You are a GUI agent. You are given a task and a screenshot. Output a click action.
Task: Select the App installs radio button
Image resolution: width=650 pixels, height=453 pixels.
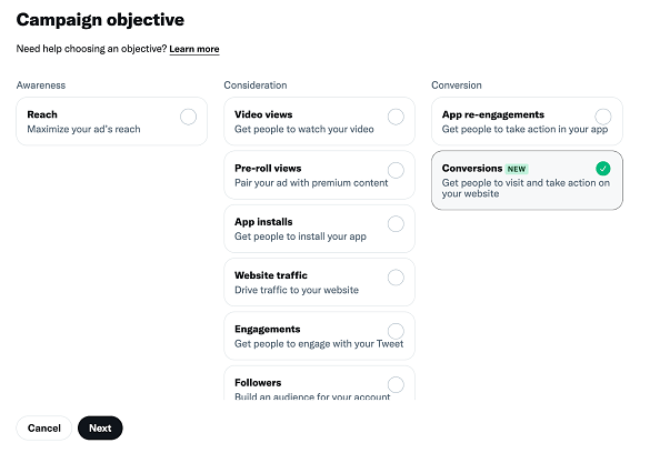click(x=396, y=223)
